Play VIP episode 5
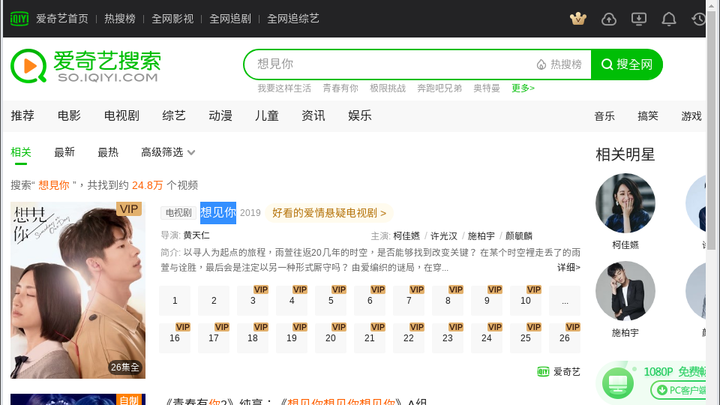The image size is (720, 405). (x=331, y=300)
